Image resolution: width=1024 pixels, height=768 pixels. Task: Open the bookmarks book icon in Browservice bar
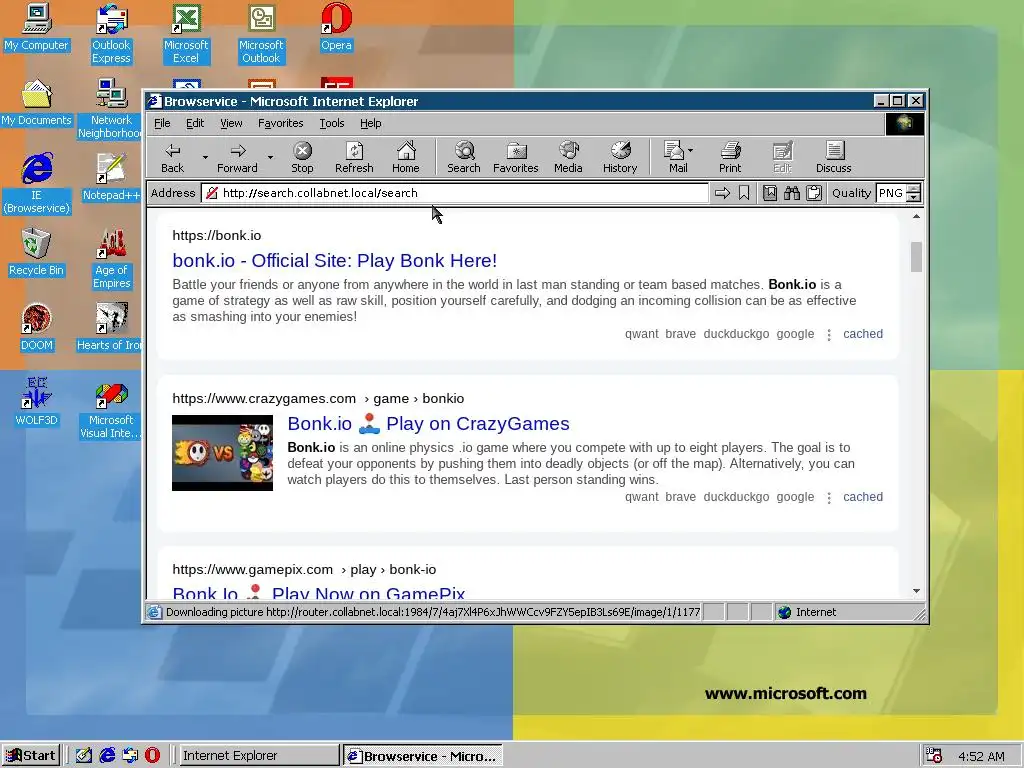coord(770,193)
